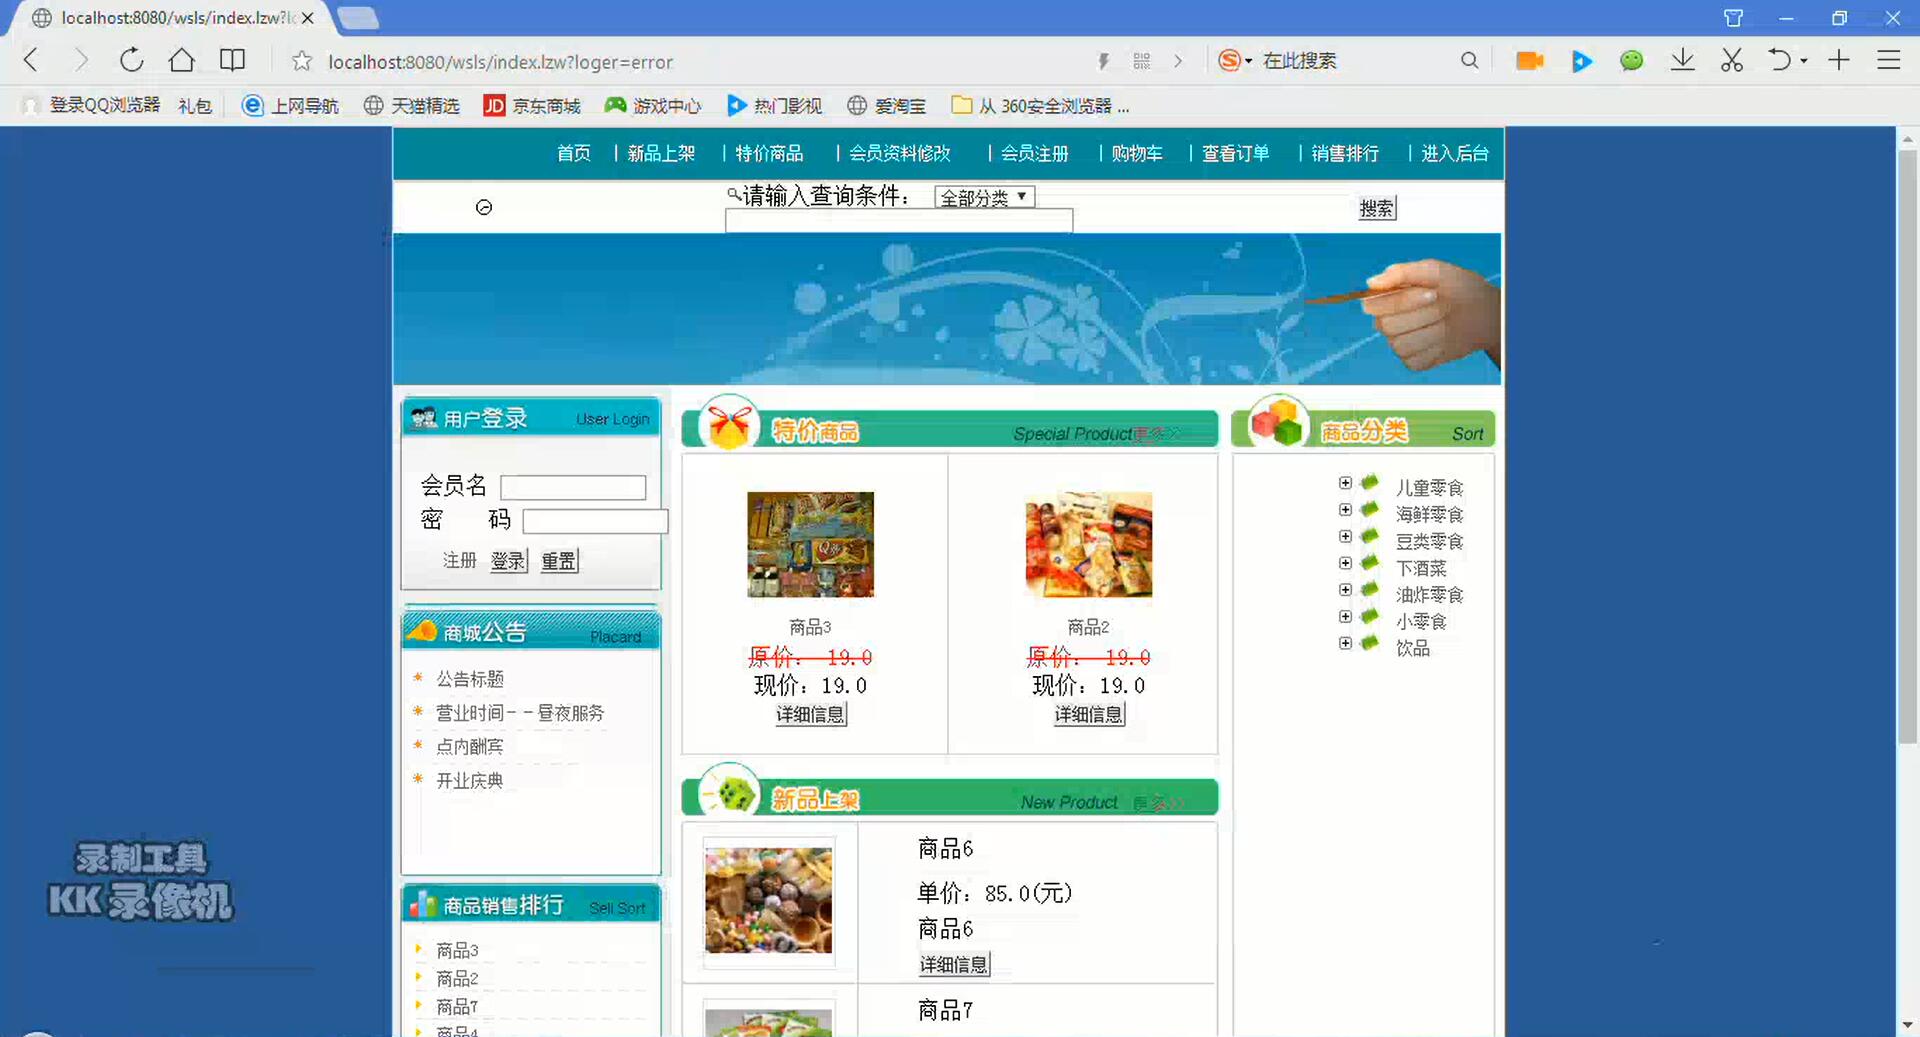Expand the 海鲜零食 category

pos(1345,510)
